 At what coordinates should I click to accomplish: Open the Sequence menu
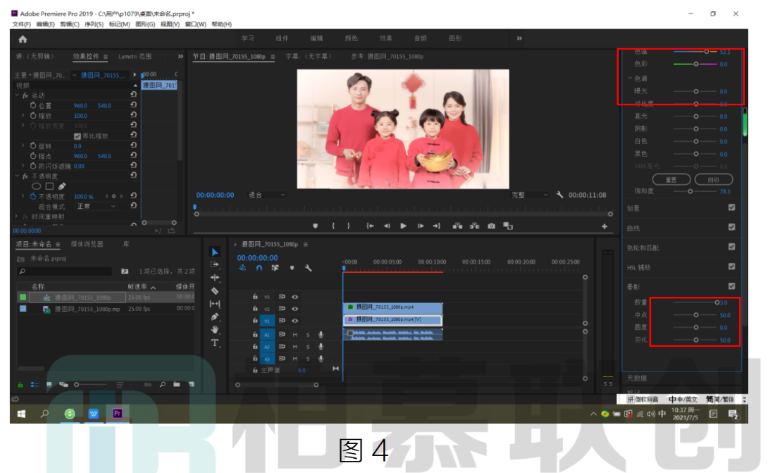click(x=94, y=24)
